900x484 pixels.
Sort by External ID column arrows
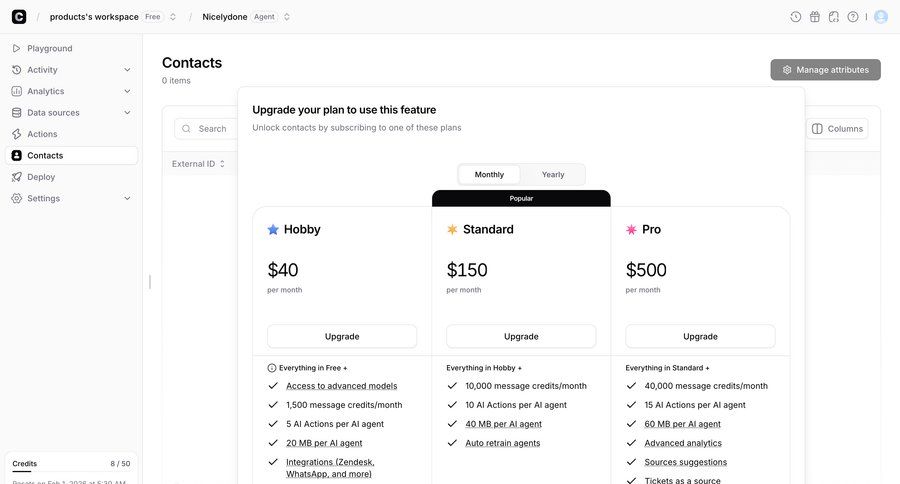pyautogui.click(x=222, y=164)
